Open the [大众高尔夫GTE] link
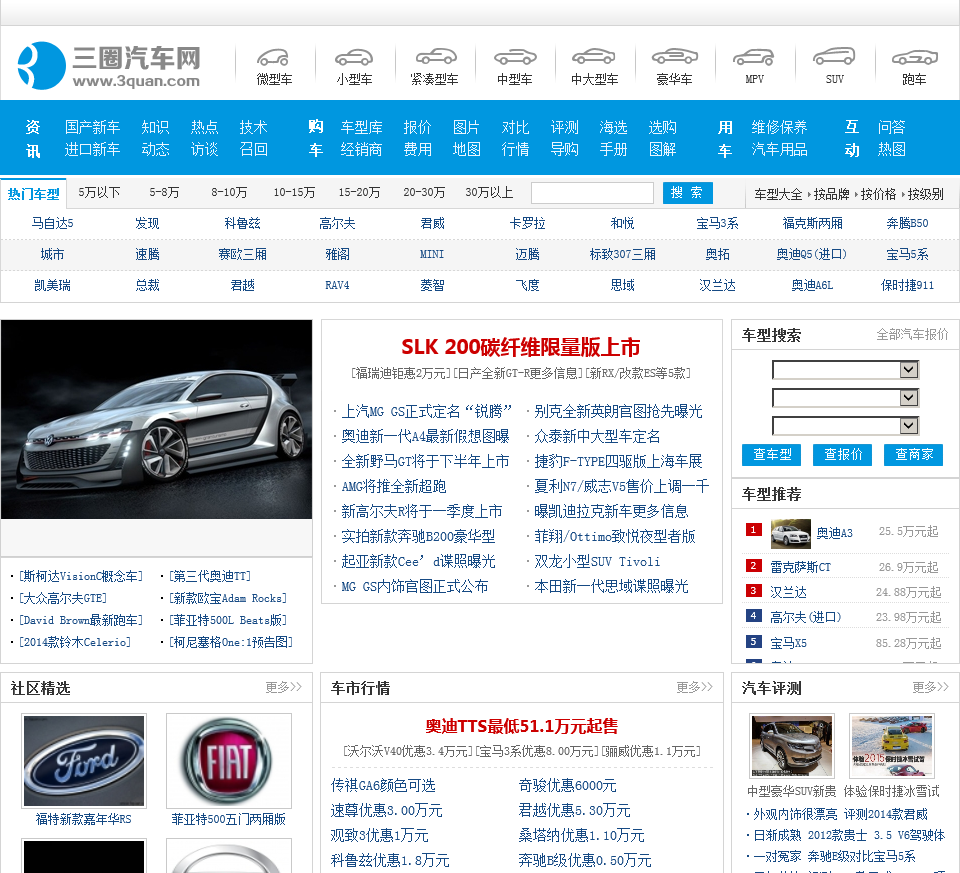The height and width of the screenshot is (873, 960). pos(63,598)
